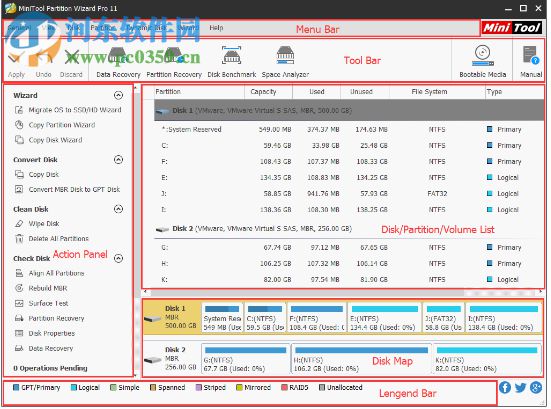Select the K: partition row in list
Viewport: 551px width, 409px height.
point(349,280)
